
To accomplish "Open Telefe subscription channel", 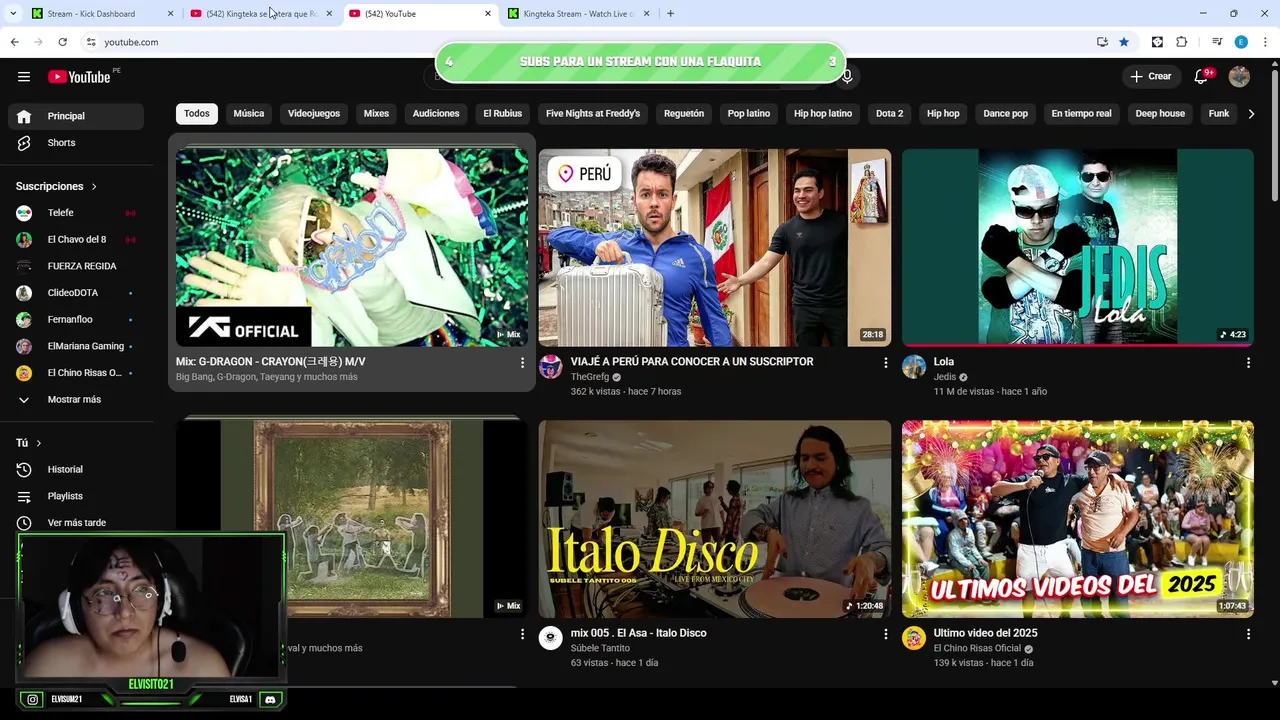I will coord(76,213).
